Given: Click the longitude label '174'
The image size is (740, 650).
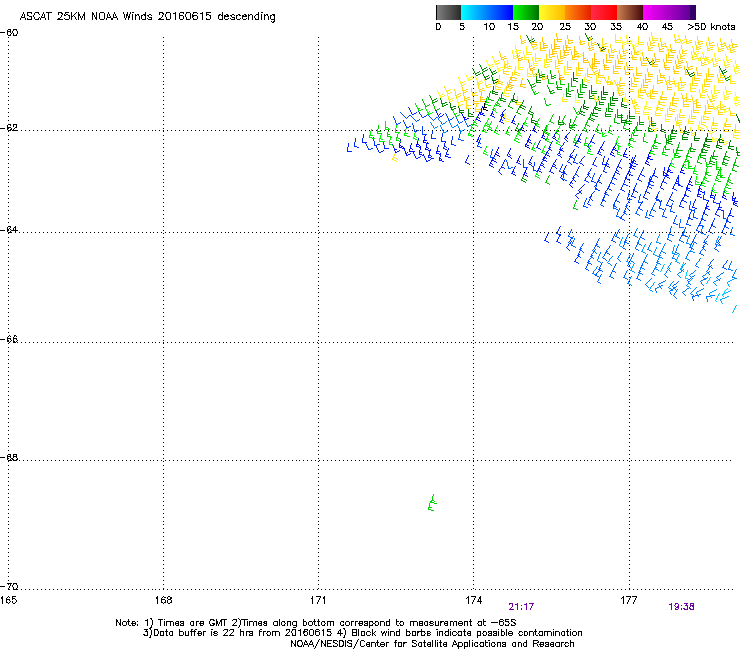Looking at the screenshot, I should pos(473,600).
